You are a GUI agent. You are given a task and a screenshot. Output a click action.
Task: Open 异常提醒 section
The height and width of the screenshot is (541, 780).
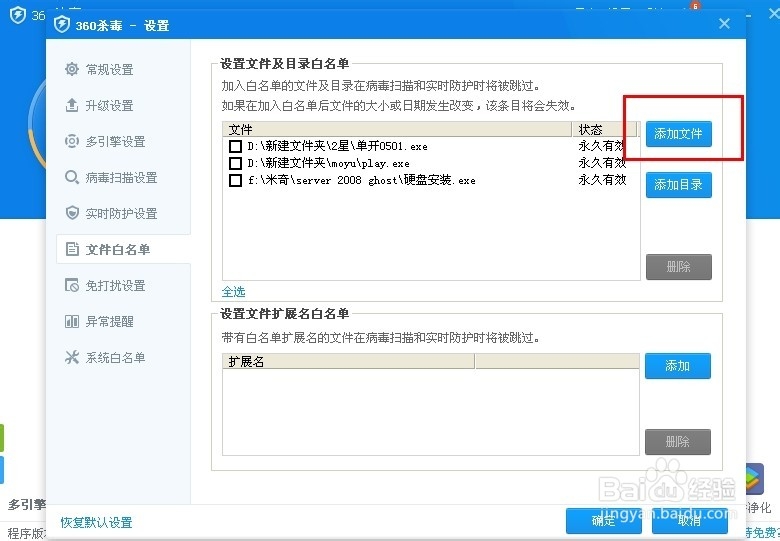pos(110,321)
